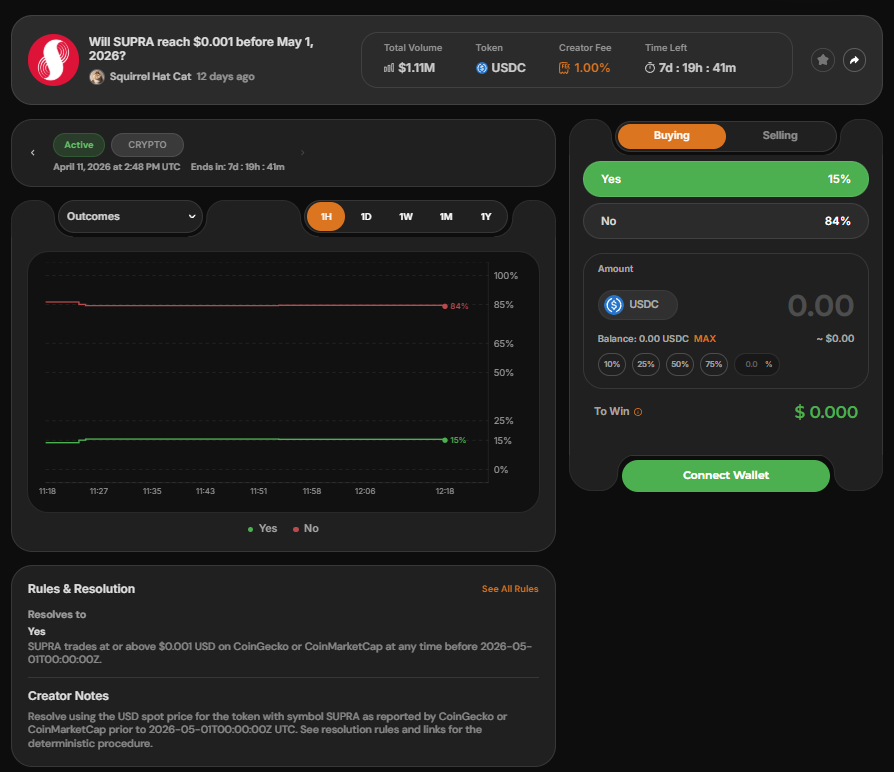
Task: Click the red 84% chart endpoint
Action: (x=445, y=306)
